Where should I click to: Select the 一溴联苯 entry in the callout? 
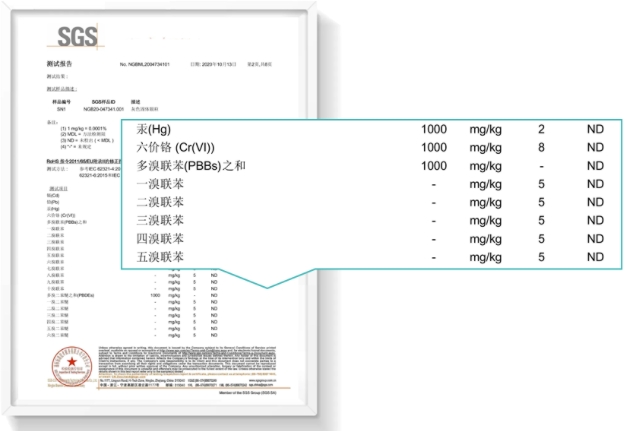point(161,185)
